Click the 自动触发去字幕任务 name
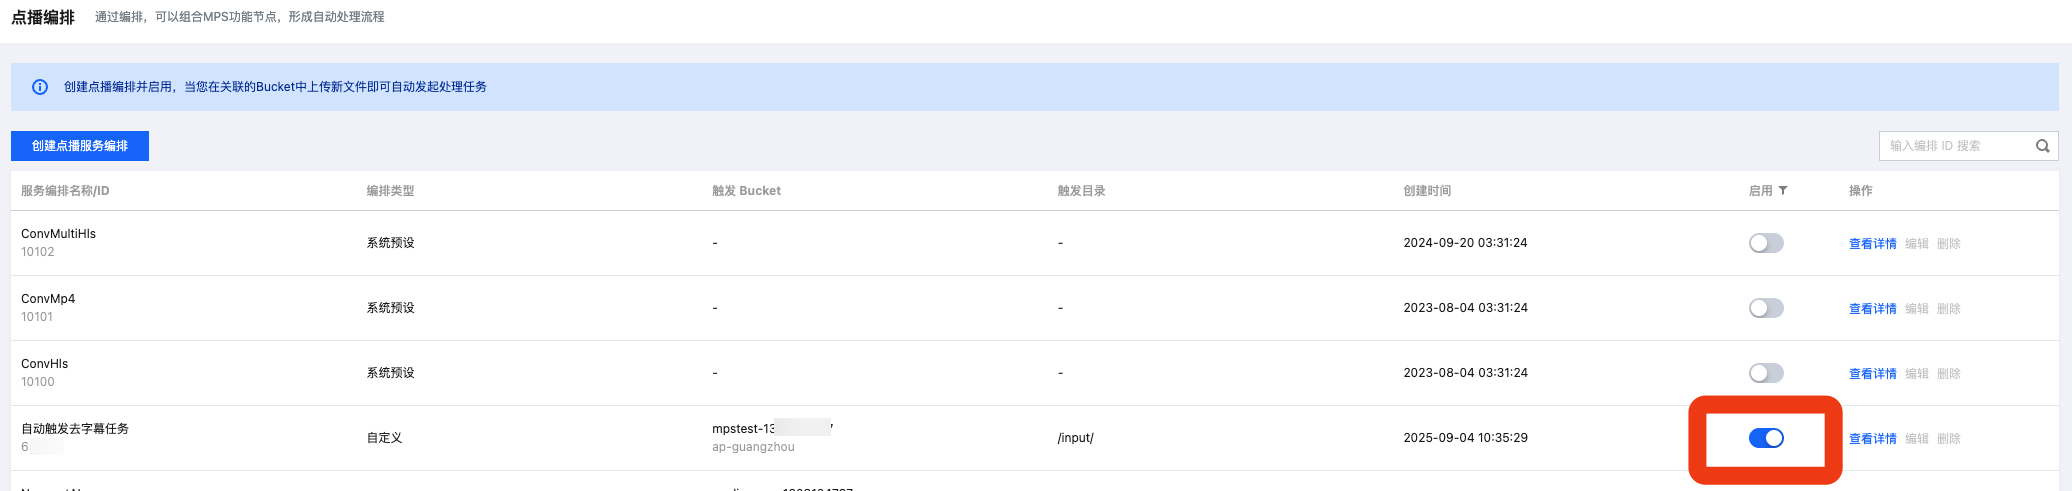The image size is (2072, 491). [75, 429]
